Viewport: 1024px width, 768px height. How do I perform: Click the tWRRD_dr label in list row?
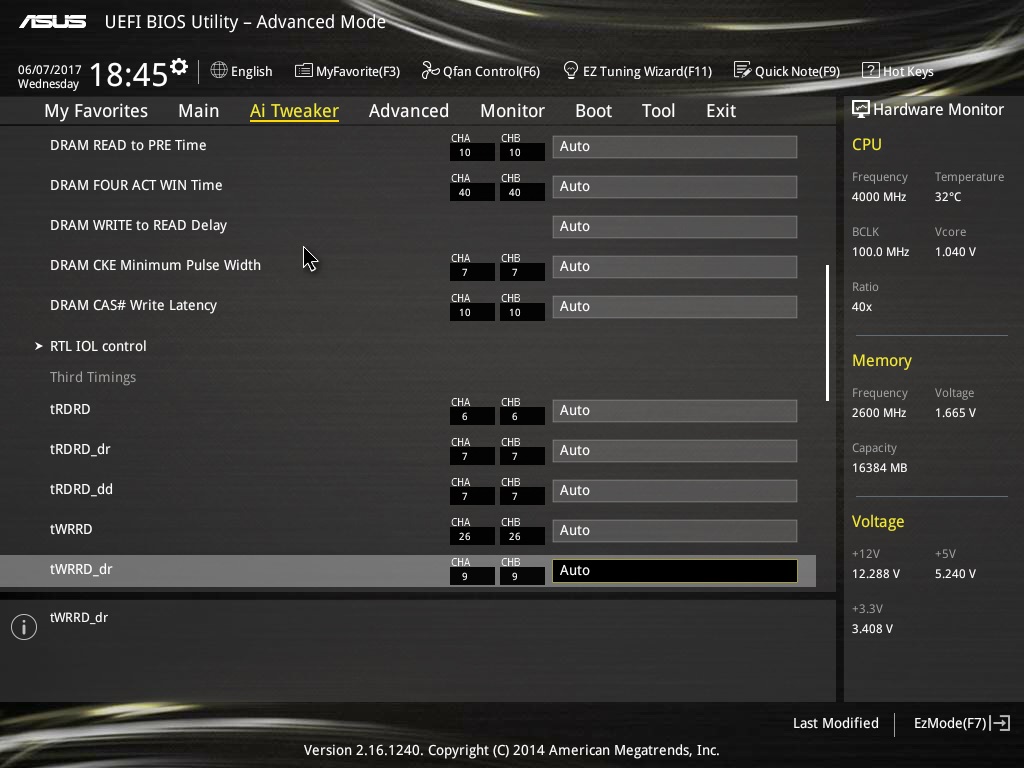click(81, 569)
